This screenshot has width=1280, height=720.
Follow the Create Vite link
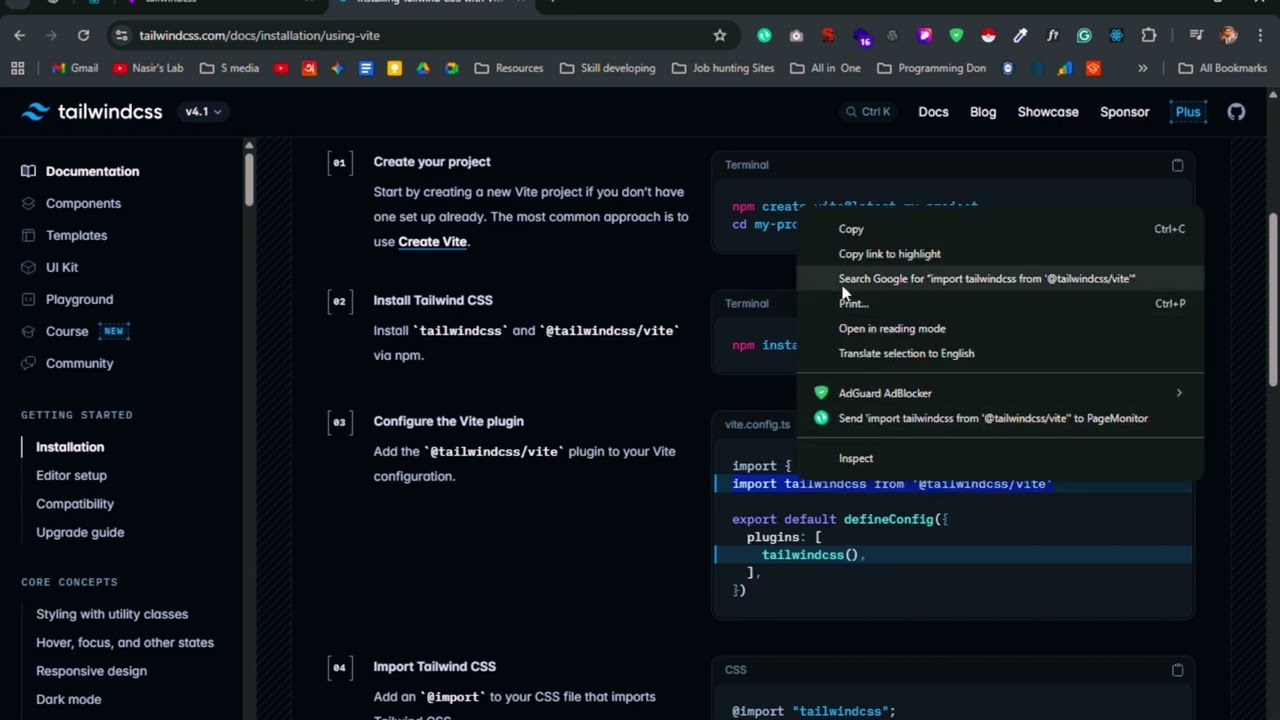432,242
